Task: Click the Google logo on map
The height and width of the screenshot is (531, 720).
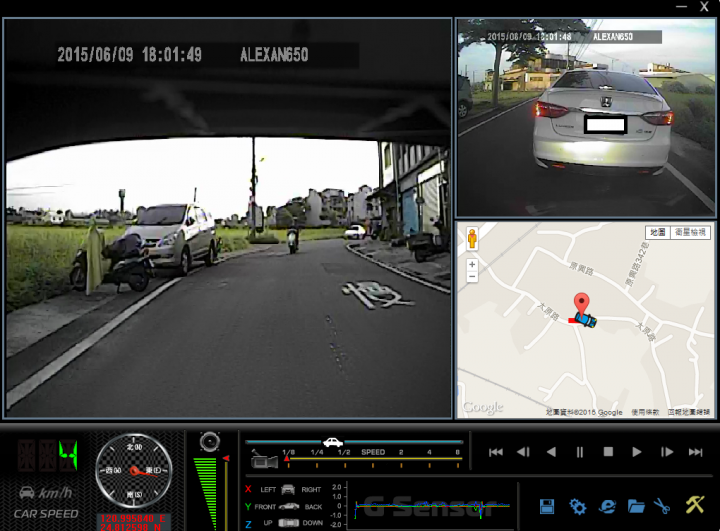Action: [483, 407]
